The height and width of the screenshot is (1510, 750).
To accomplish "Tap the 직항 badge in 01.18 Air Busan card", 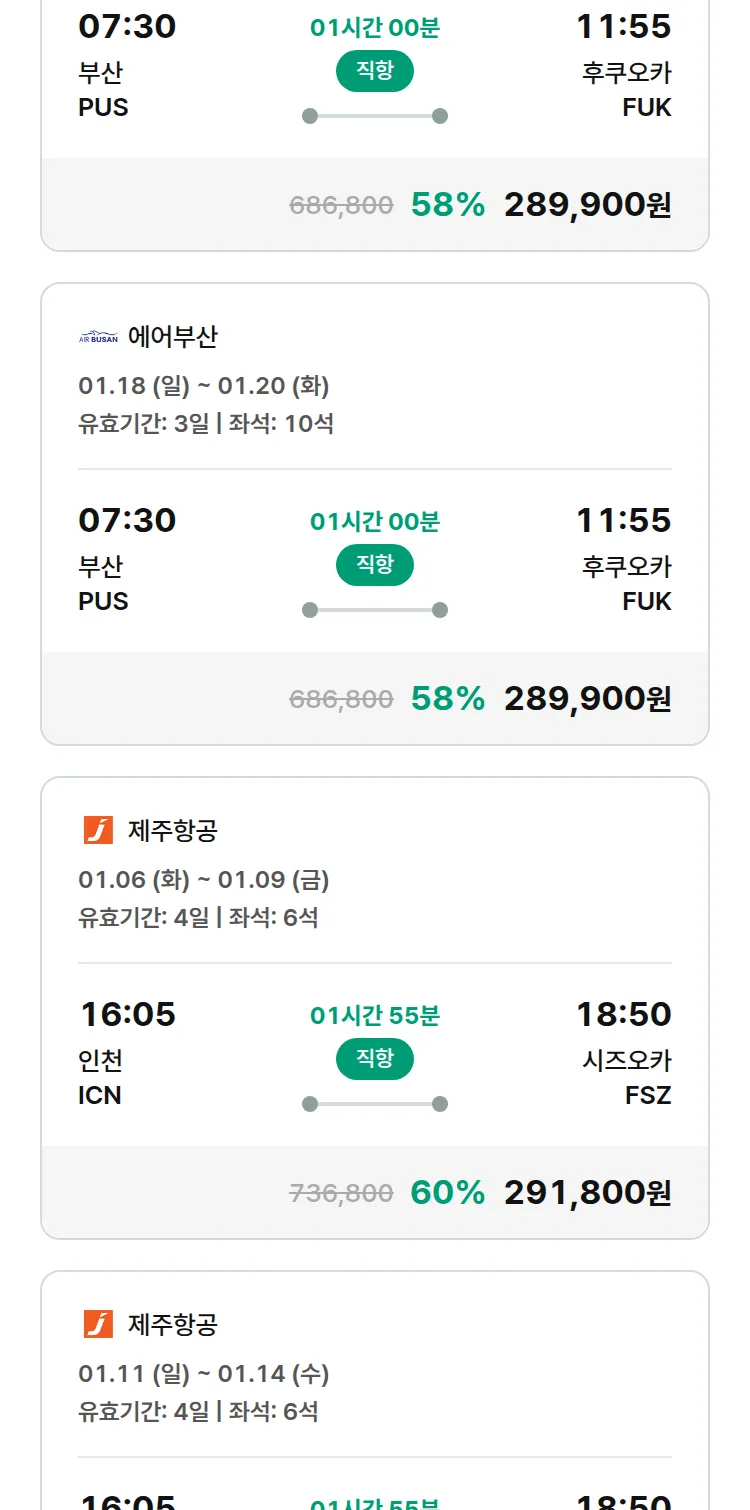I will click(375, 565).
